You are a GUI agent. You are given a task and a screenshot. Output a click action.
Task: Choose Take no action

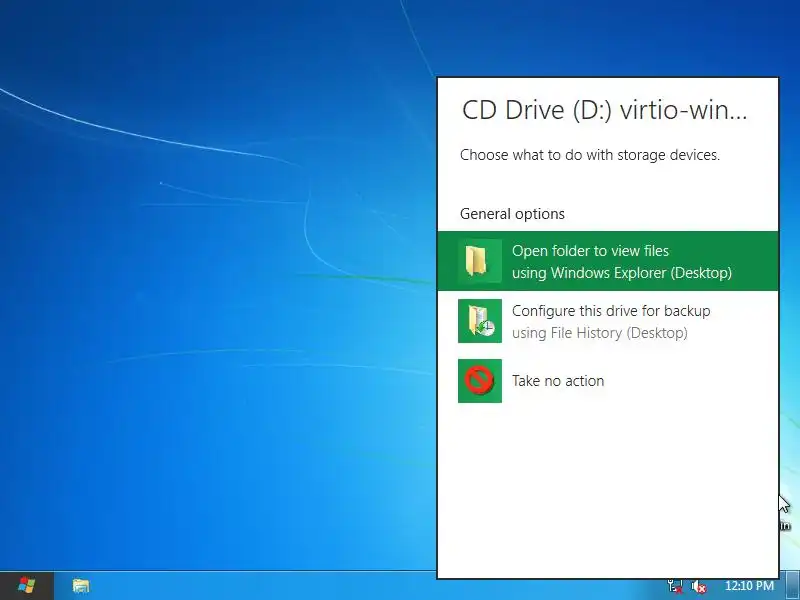pyautogui.click(x=608, y=381)
